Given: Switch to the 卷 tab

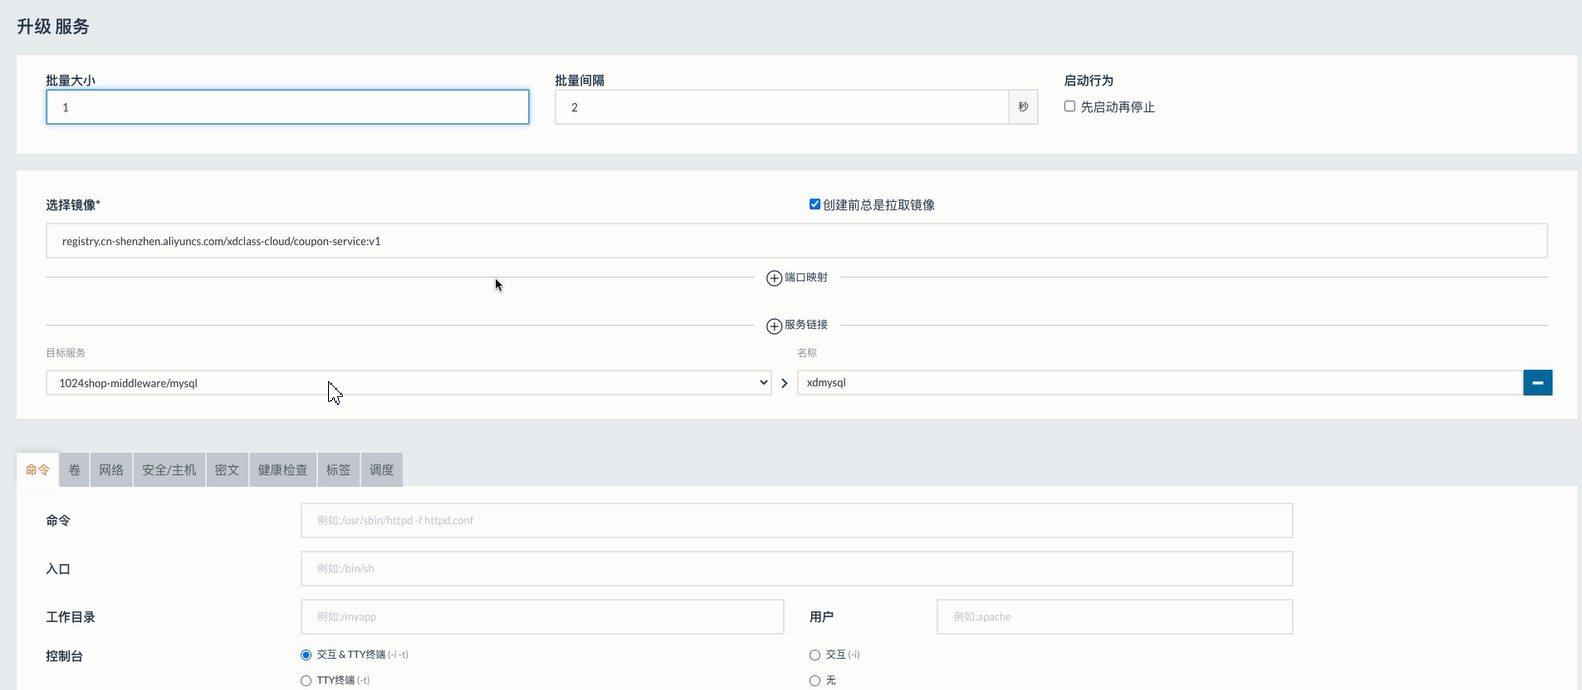Looking at the screenshot, I should (74, 470).
